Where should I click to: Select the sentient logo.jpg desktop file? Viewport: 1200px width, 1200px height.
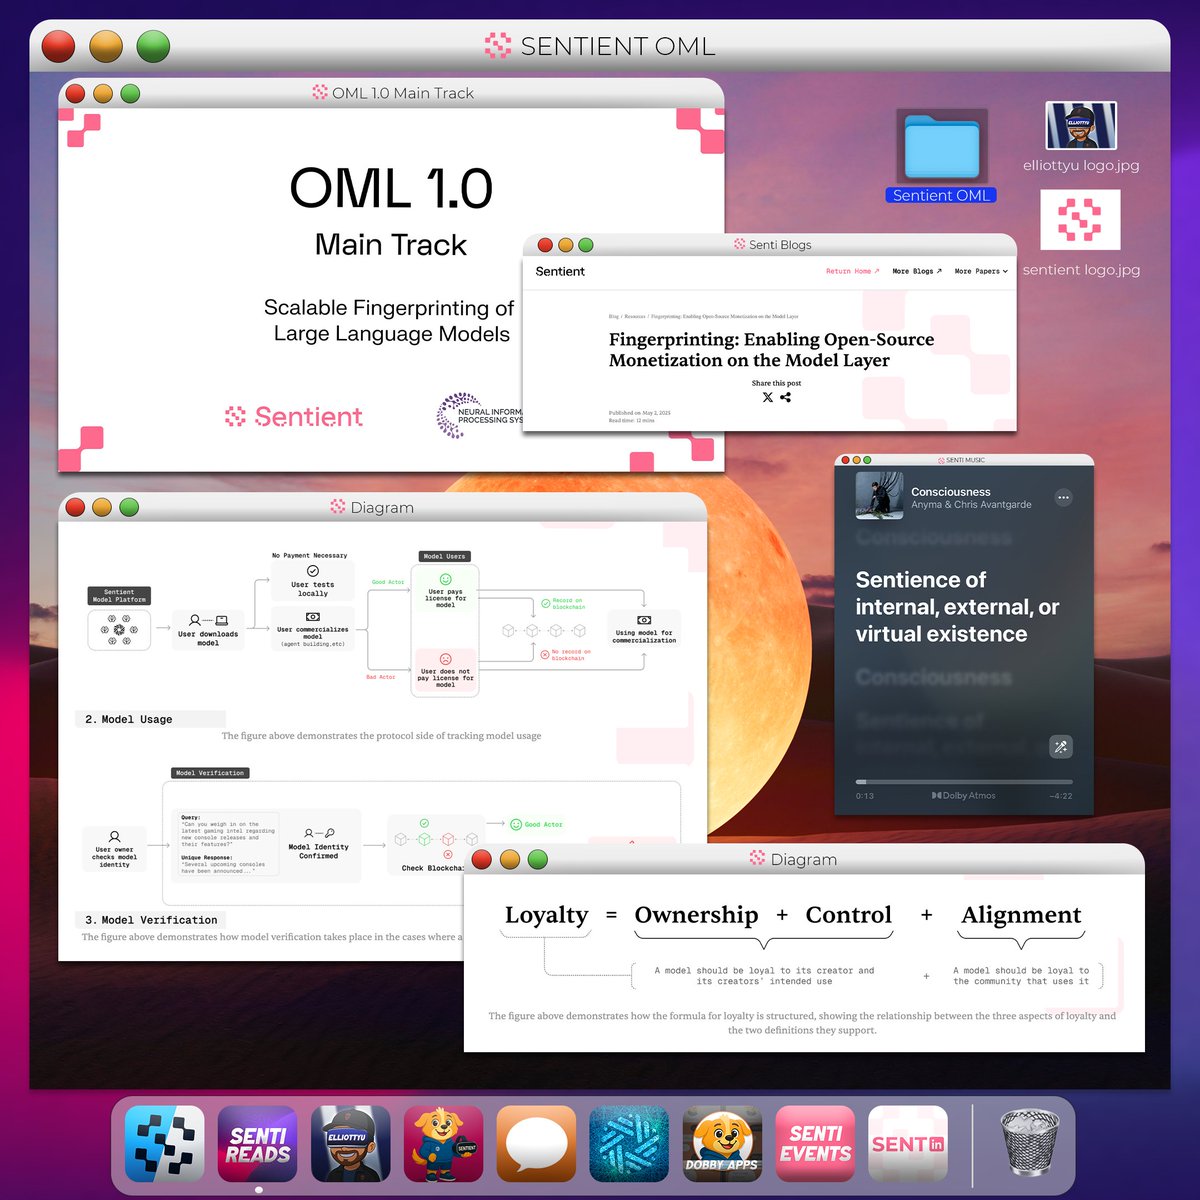tap(1081, 234)
